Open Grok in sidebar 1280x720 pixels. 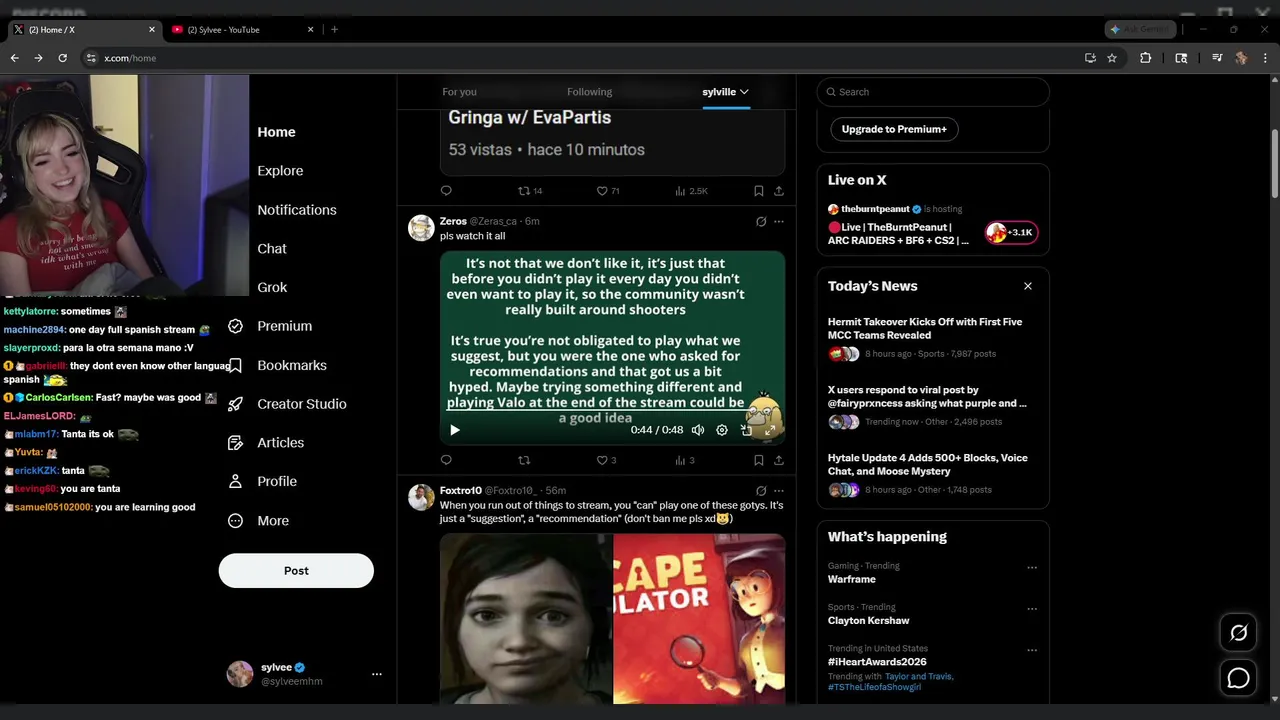(272, 287)
